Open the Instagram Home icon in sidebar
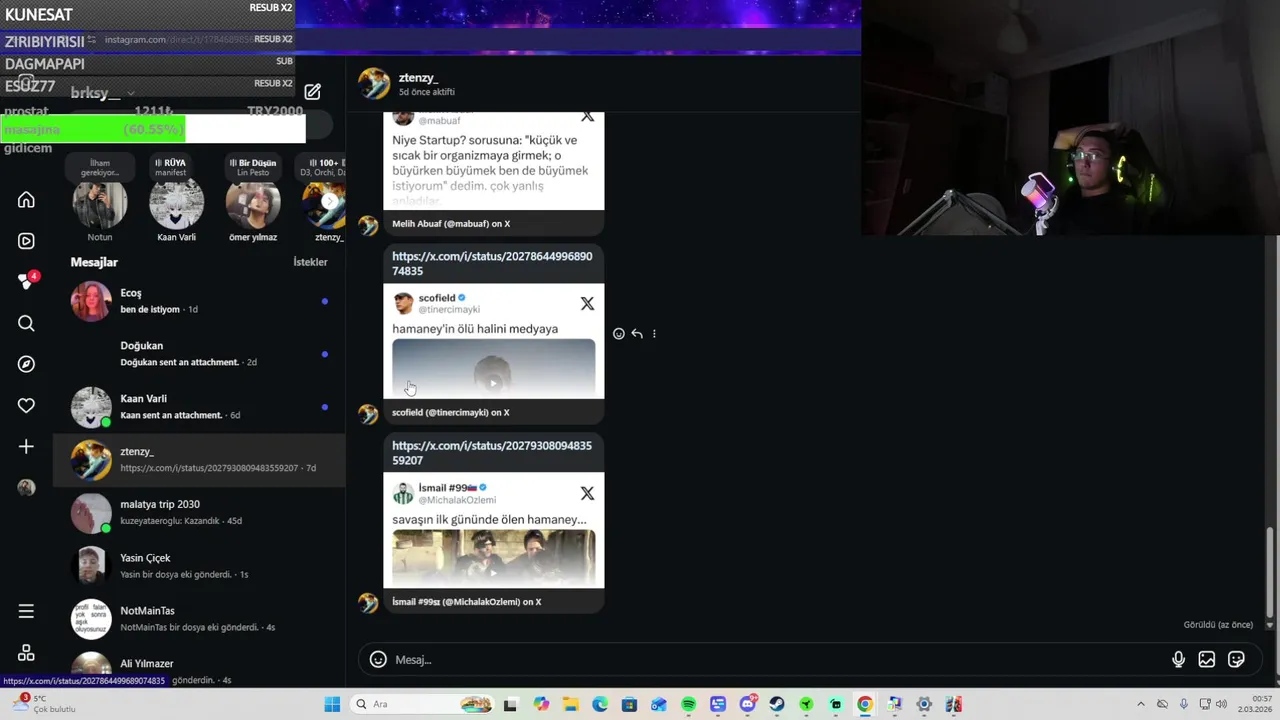 pyautogui.click(x=26, y=200)
